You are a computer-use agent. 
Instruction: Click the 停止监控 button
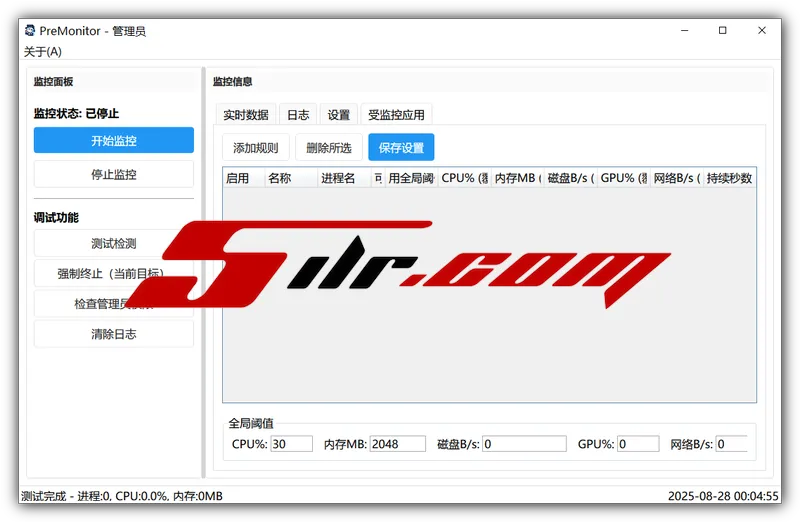(114, 175)
